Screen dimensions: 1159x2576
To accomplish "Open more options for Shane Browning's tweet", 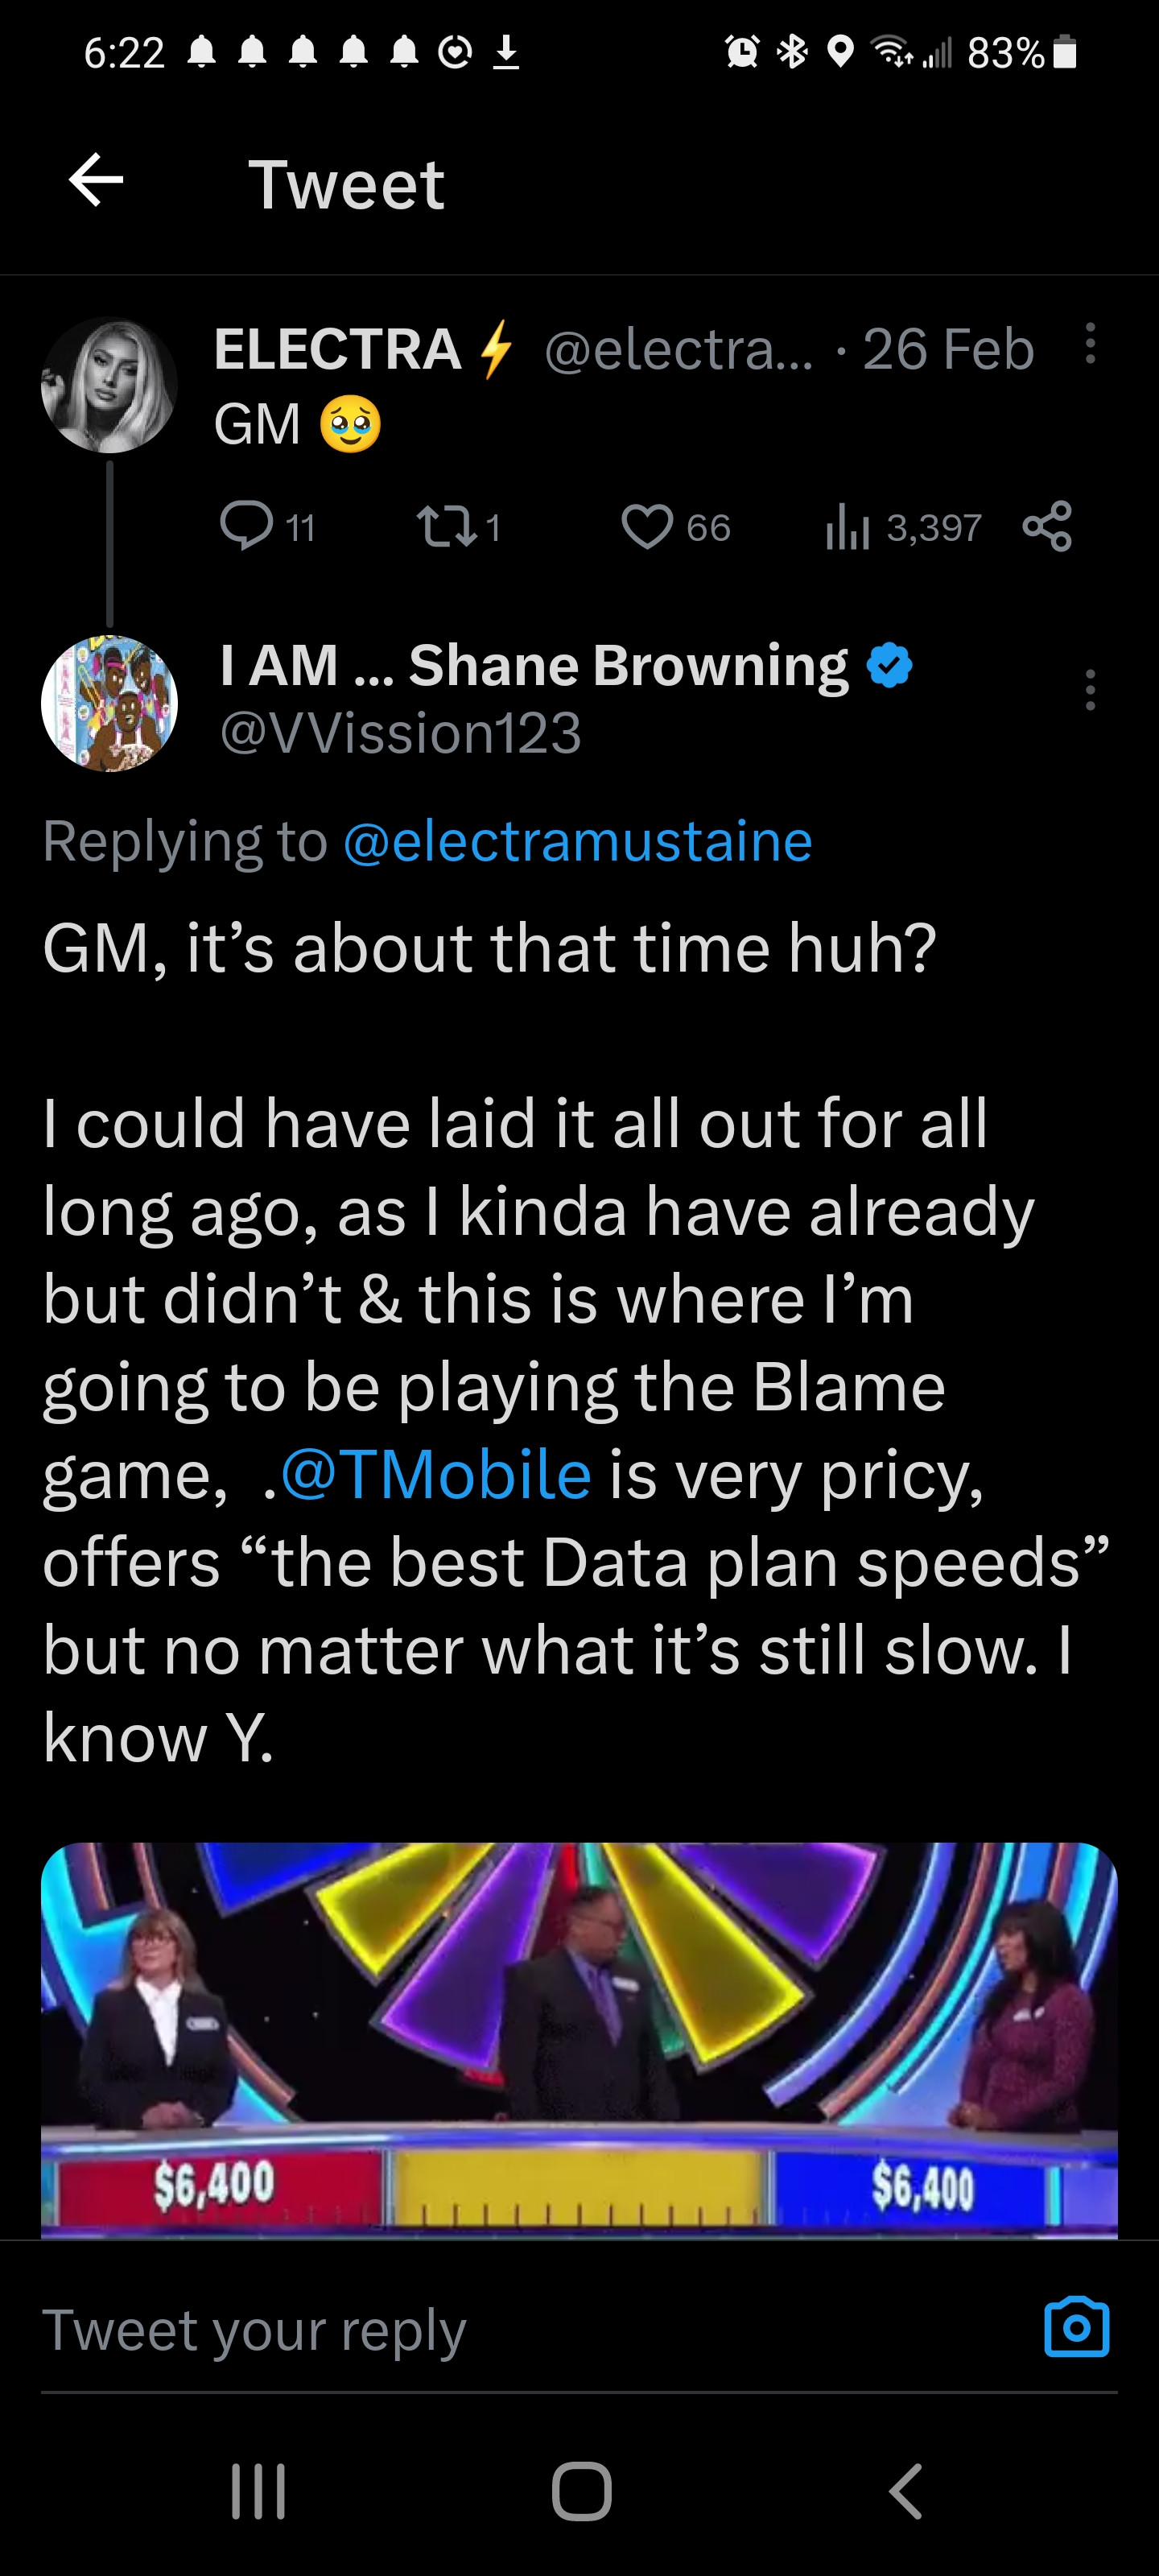I will pos(1090,690).
